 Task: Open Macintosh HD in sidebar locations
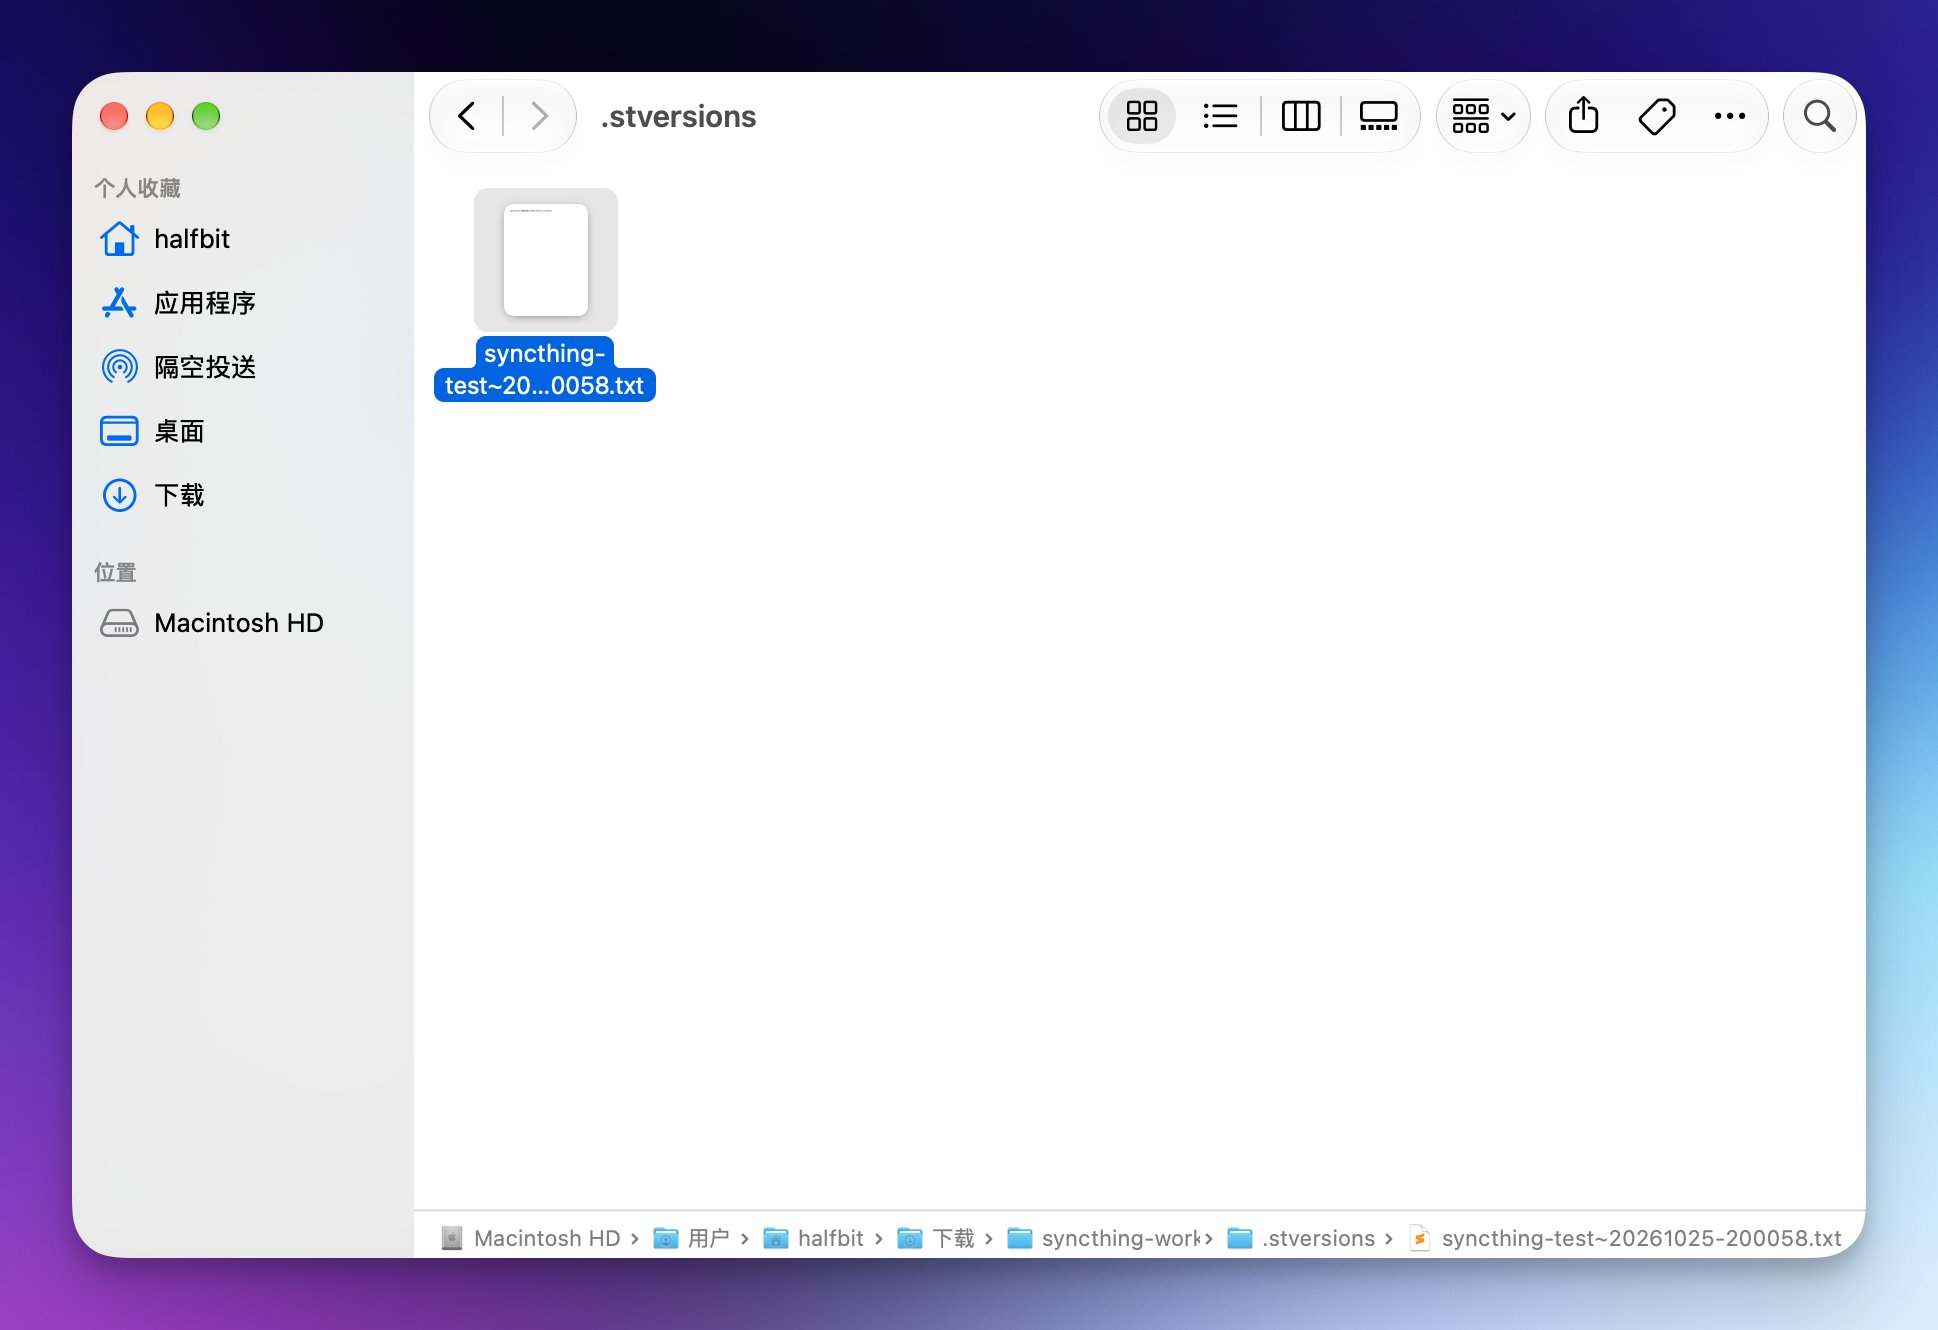(244, 623)
